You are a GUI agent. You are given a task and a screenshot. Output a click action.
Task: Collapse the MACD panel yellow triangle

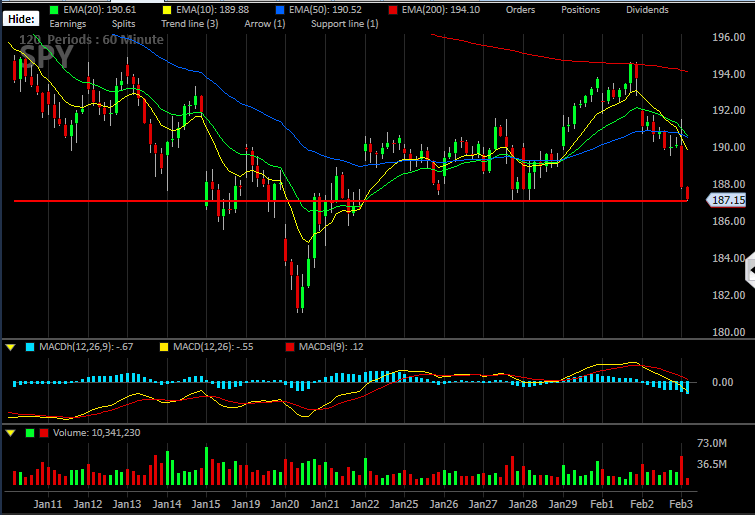click(x=11, y=347)
